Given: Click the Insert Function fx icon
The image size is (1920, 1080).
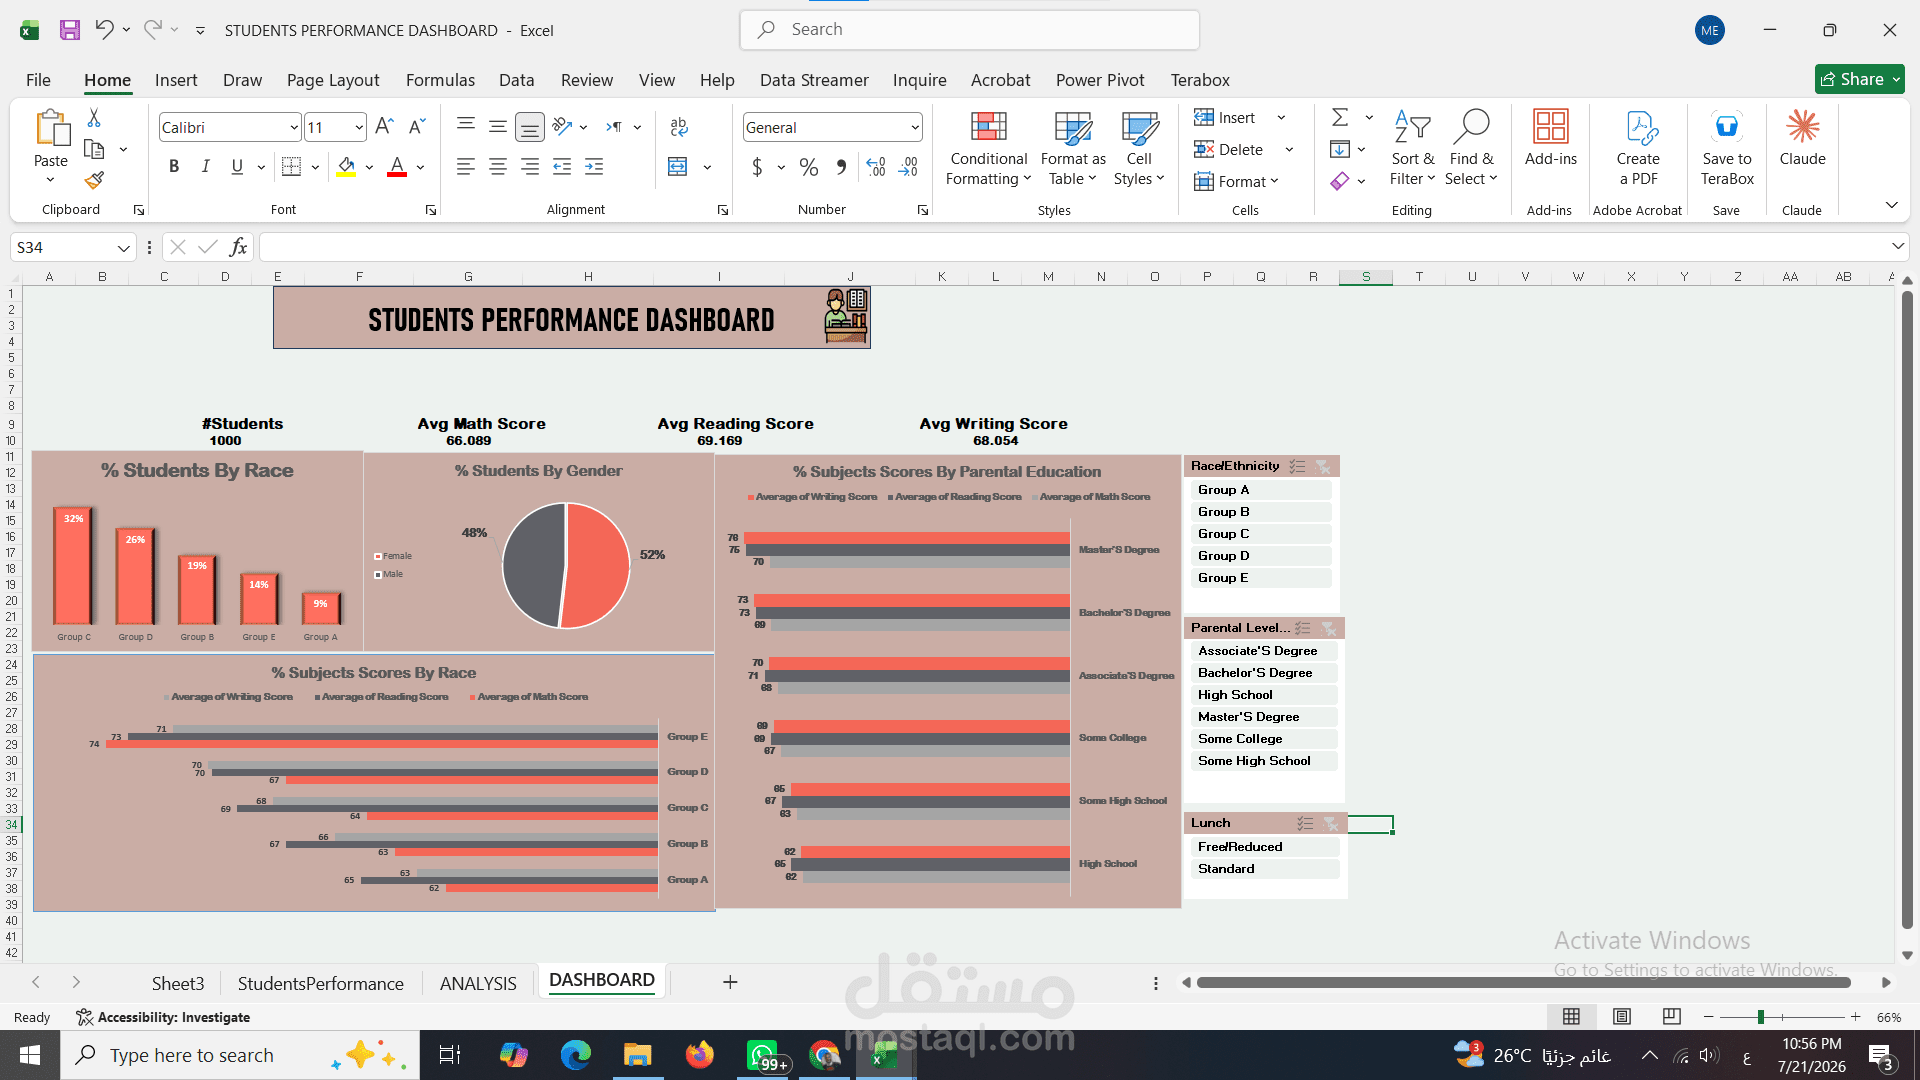Looking at the screenshot, I should tap(238, 247).
